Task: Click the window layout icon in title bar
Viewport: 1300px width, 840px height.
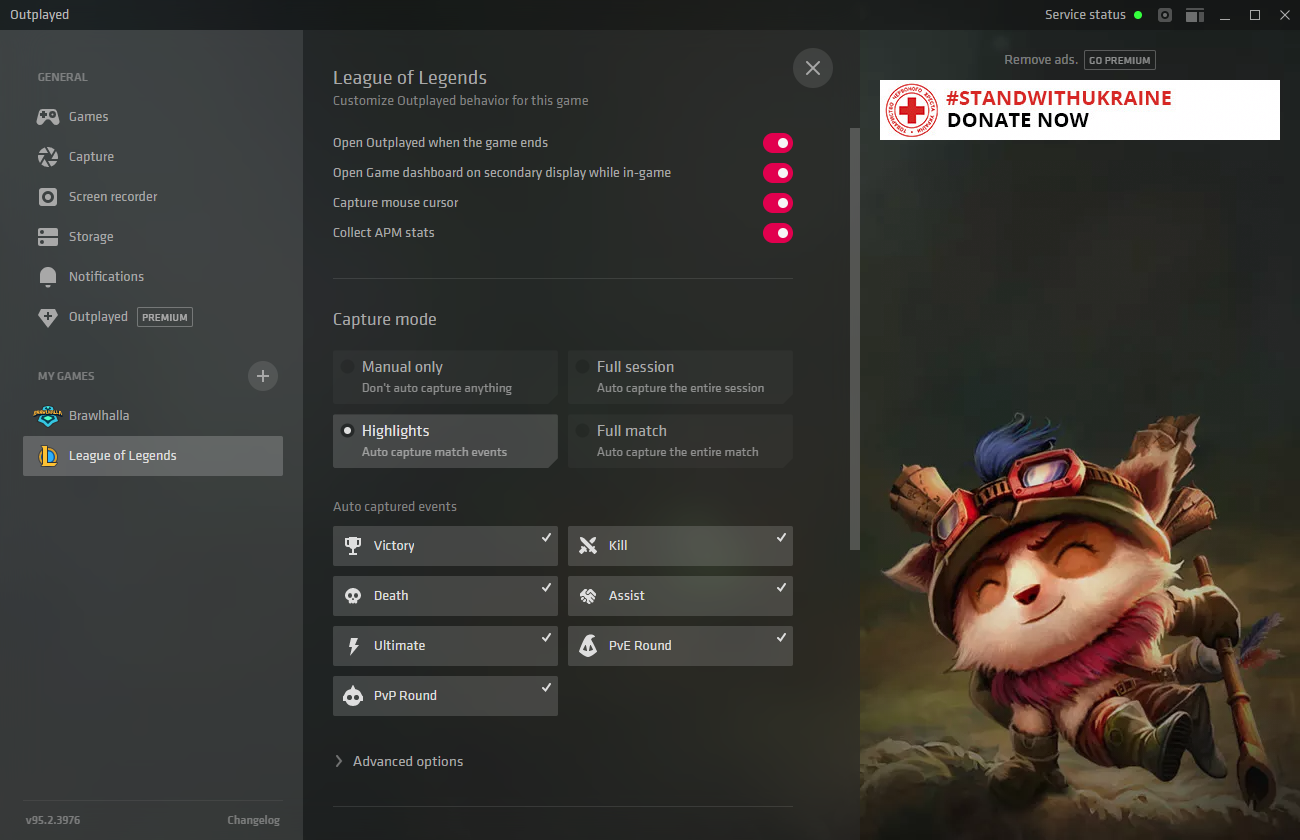Action: coord(1195,15)
